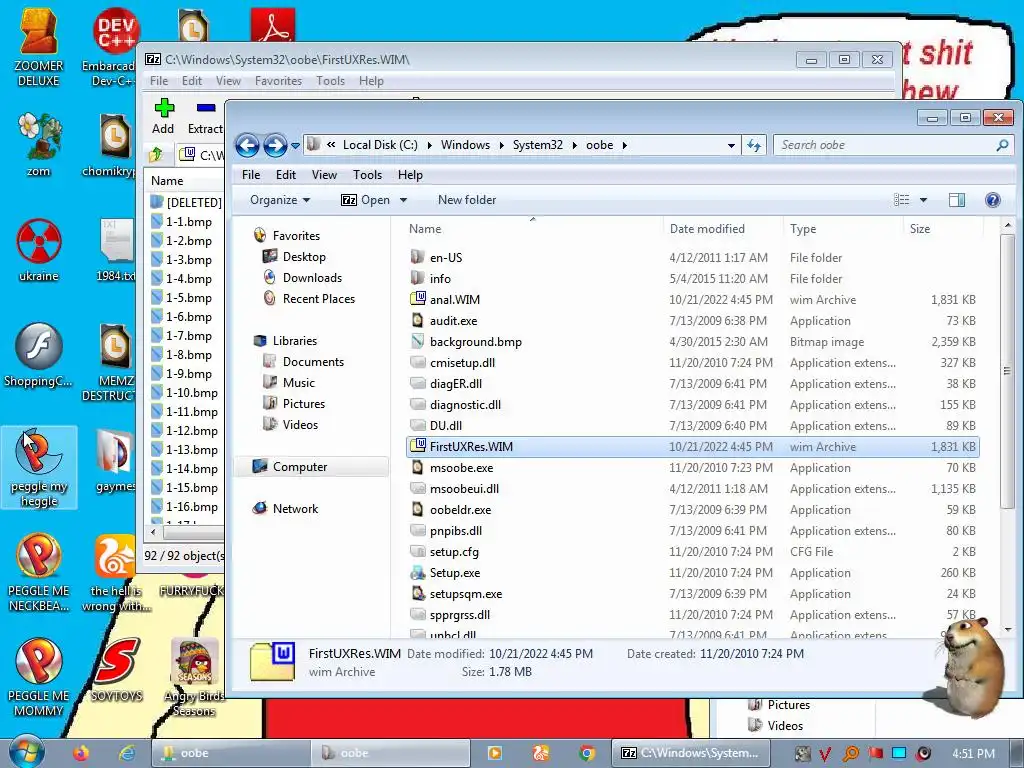This screenshot has height=768, width=1024.
Task: Open 7-Zip Help menu
Action: point(371,81)
